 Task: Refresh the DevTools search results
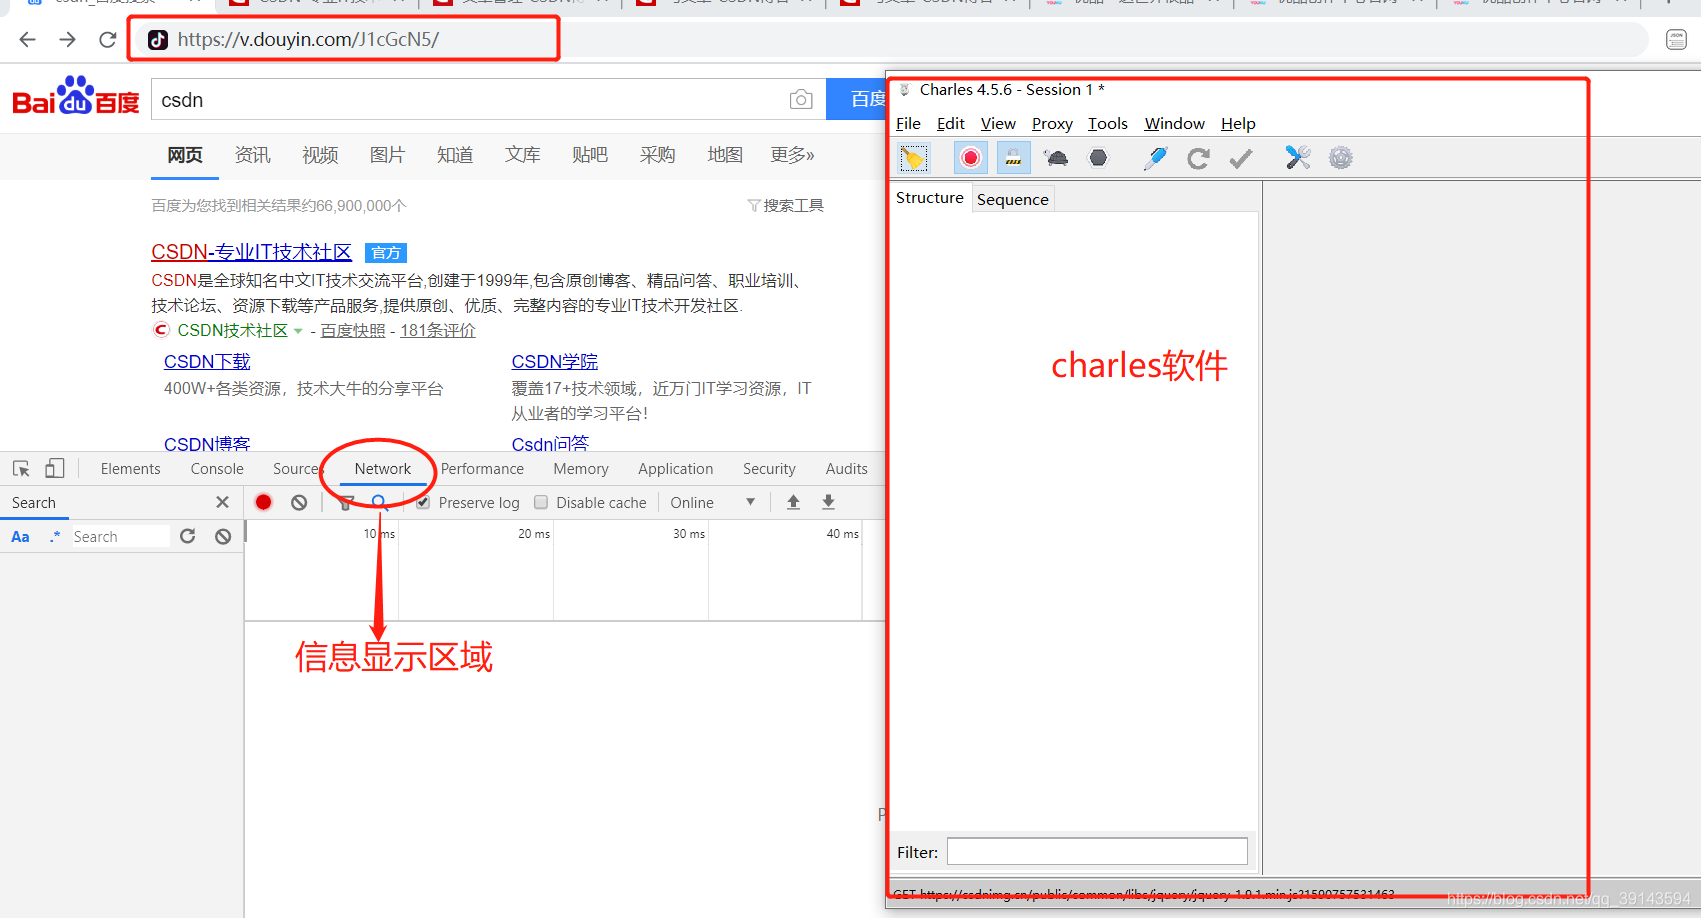click(187, 536)
